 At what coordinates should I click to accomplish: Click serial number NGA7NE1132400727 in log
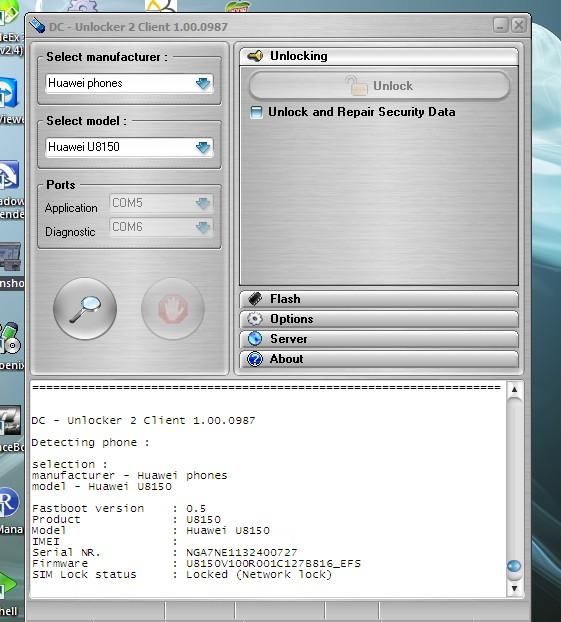tap(241, 553)
